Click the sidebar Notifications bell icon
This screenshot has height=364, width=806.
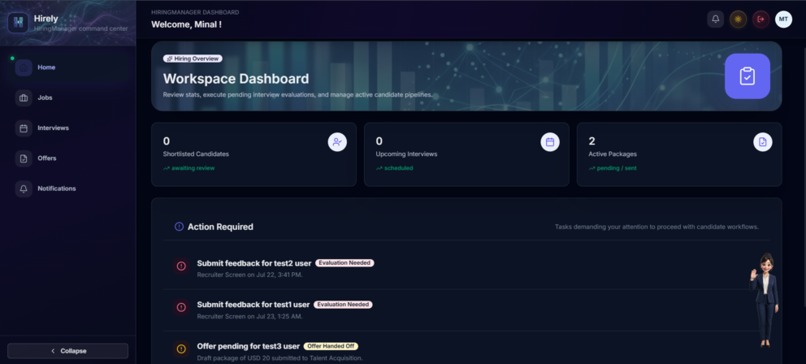(24, 189)
